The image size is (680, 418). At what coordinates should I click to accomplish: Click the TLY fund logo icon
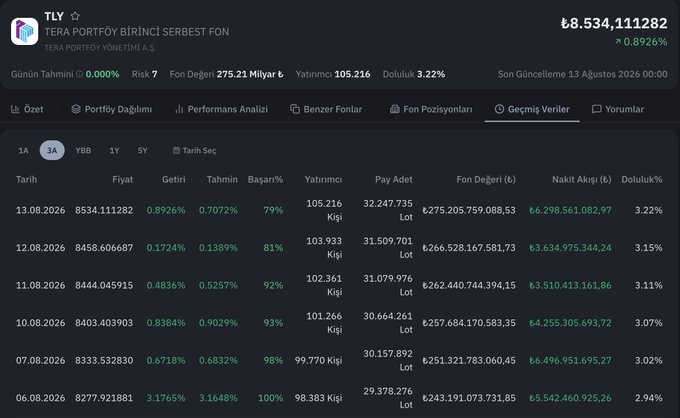[x=24, y=31]
